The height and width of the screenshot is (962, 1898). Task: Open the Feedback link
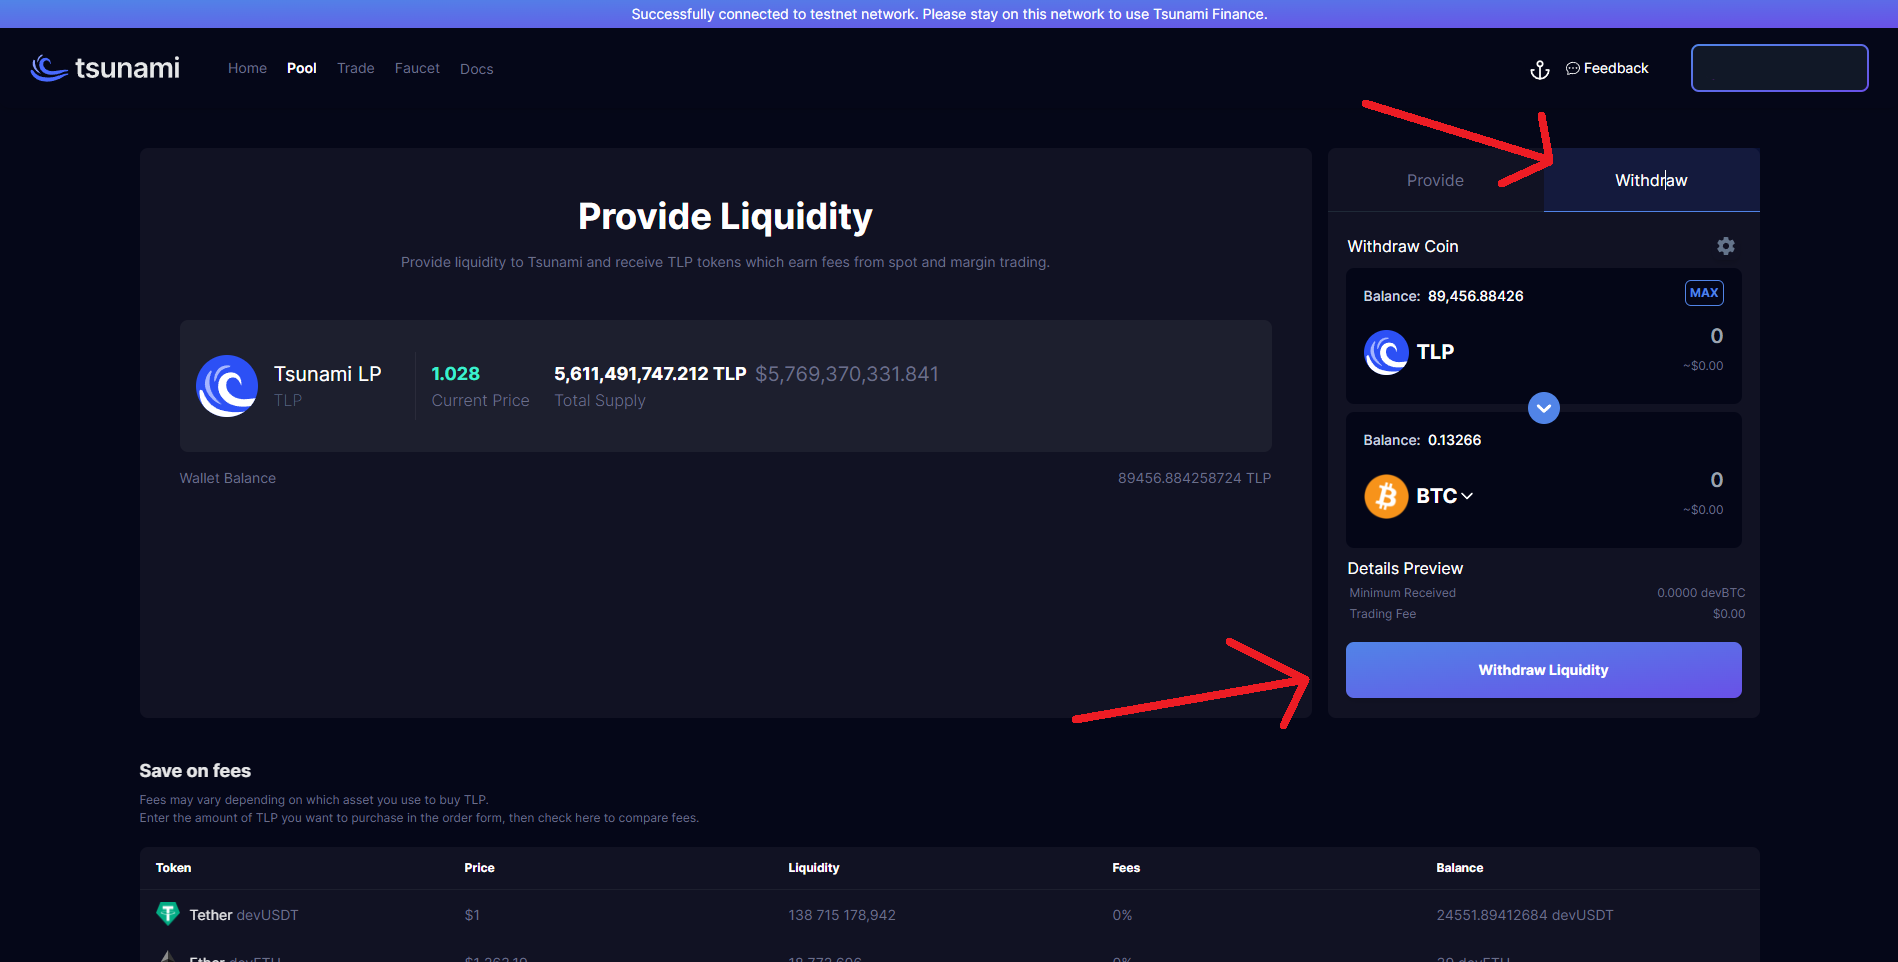pos(1607,68)
